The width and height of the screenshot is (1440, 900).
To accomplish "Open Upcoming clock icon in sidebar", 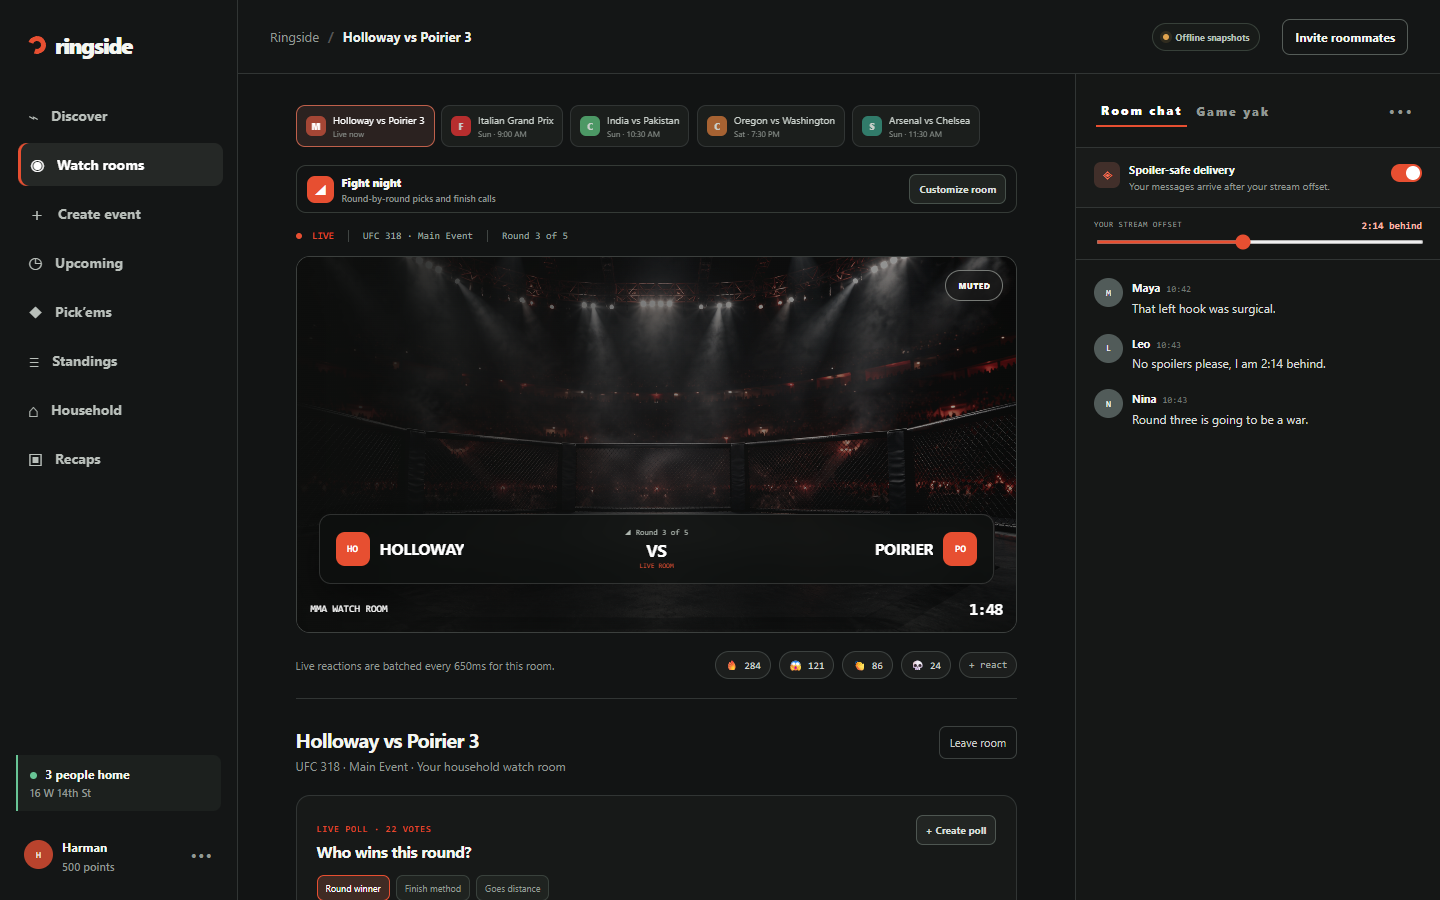I will point(36,264).
